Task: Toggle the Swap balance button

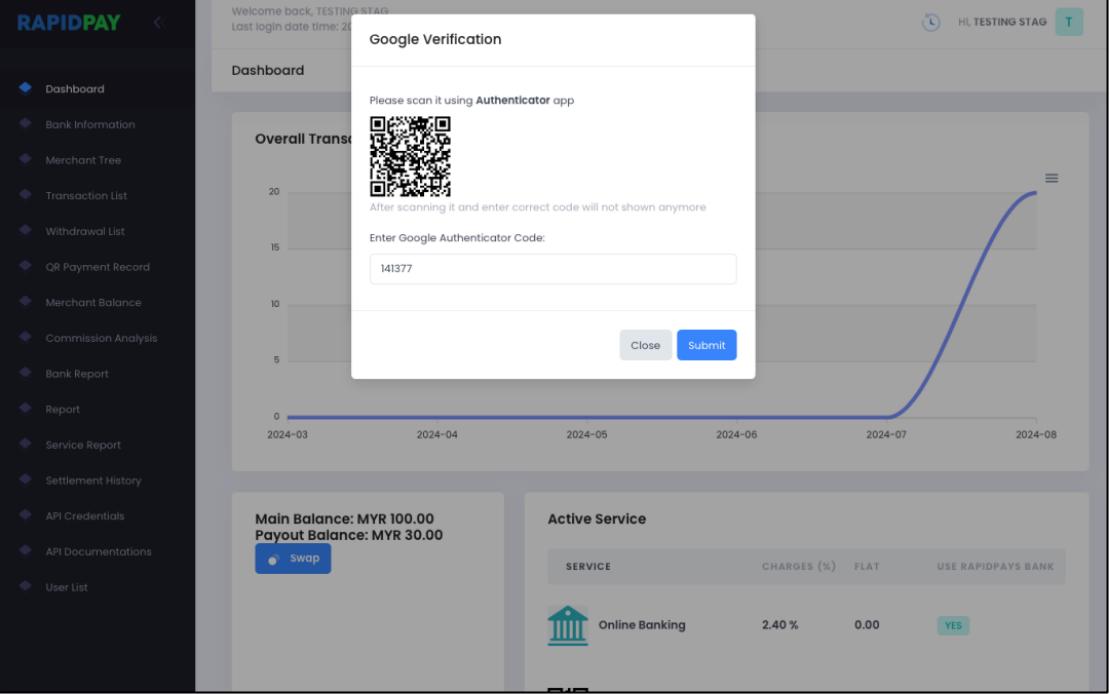Action: coord(293,559)
